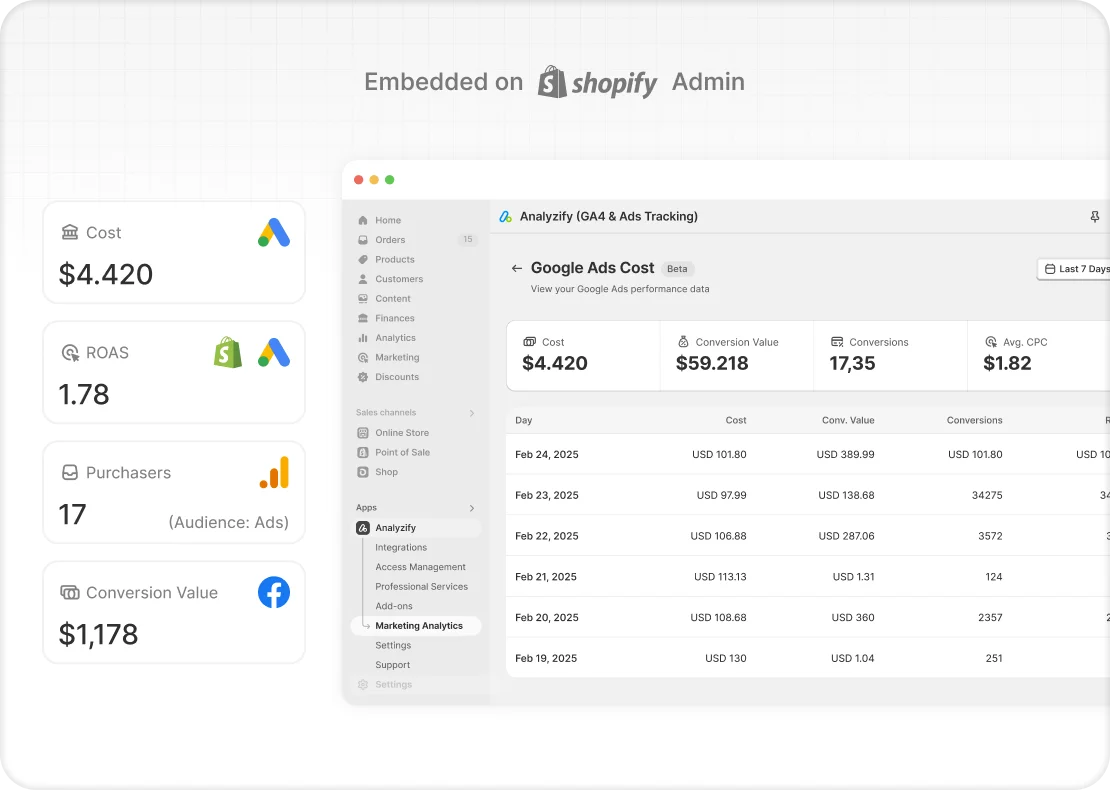1110x790 pixels.
Task: Open Products in the sidebar menu
Action: [394, 259]
